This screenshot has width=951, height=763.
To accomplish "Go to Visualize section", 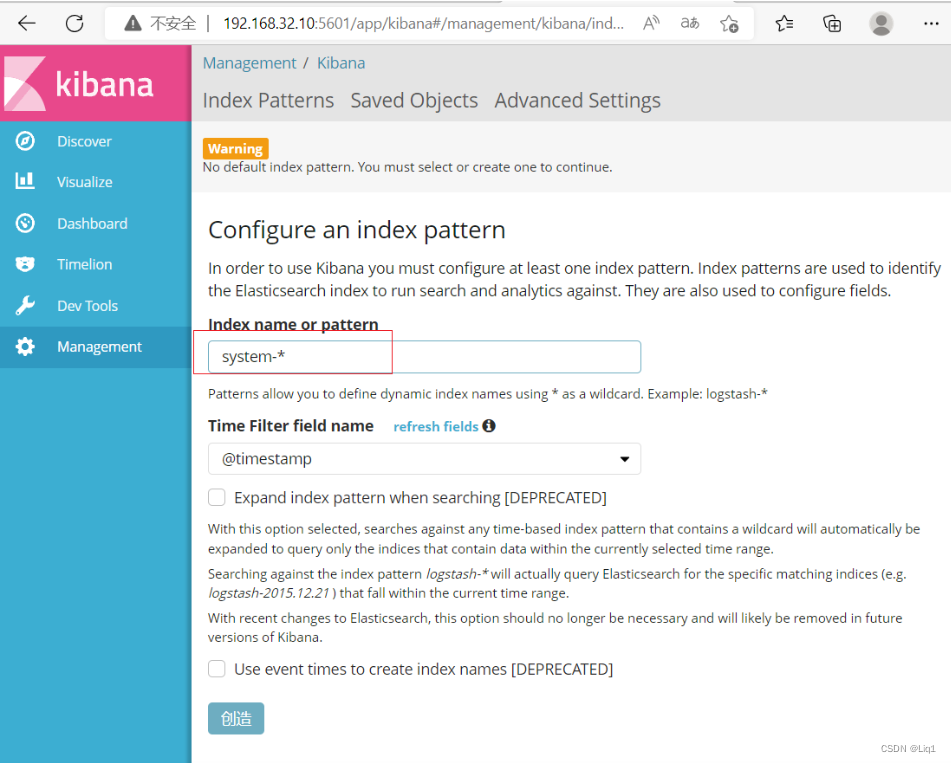I will click(96, 182).
